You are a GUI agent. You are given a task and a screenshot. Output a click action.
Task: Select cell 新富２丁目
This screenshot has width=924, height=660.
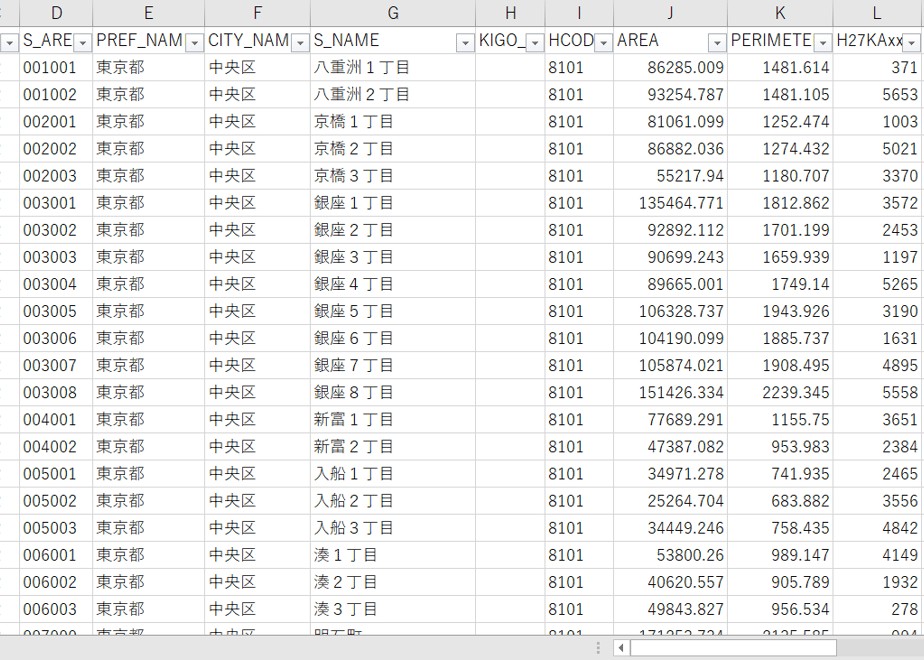pos(393,447)
